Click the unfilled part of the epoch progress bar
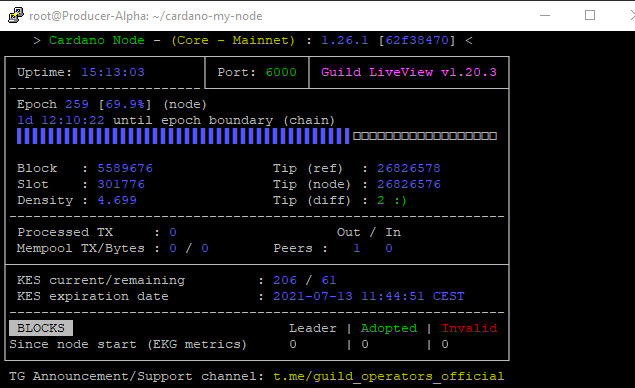This screenshot has width=635, height=388. click(425, 136)
